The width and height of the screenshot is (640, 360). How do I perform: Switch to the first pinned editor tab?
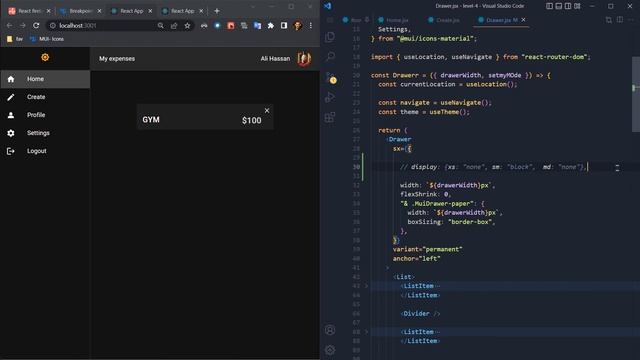point(356,20)
